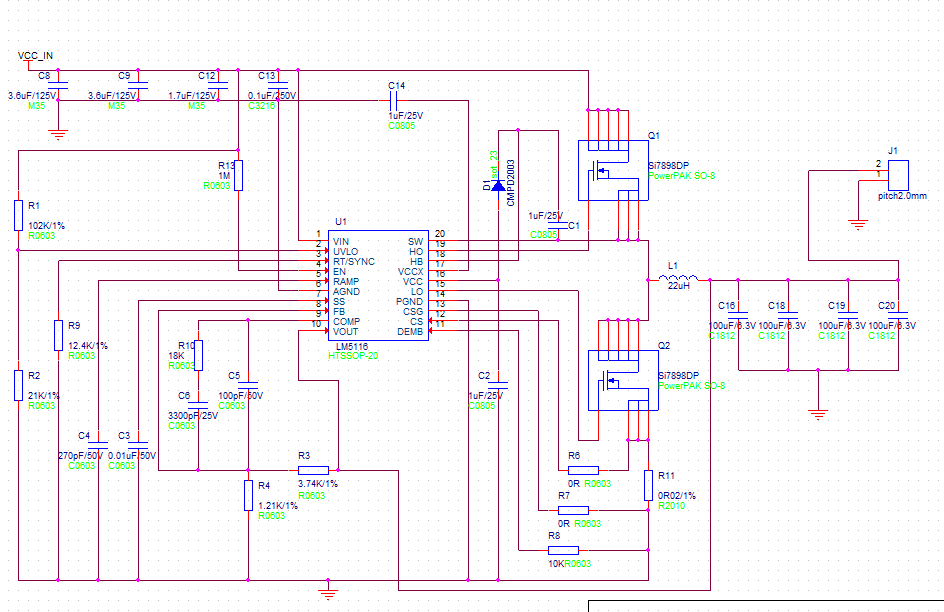Select the R7 resistor symbol
Viewport: 944px width, 612px height.
(x=573, y=510)
